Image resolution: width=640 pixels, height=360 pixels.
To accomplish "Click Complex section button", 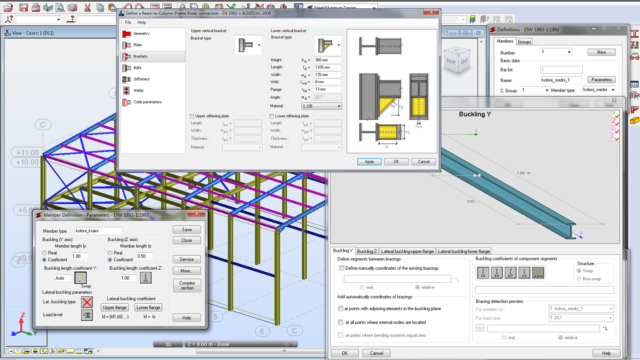I will point(187,285).
